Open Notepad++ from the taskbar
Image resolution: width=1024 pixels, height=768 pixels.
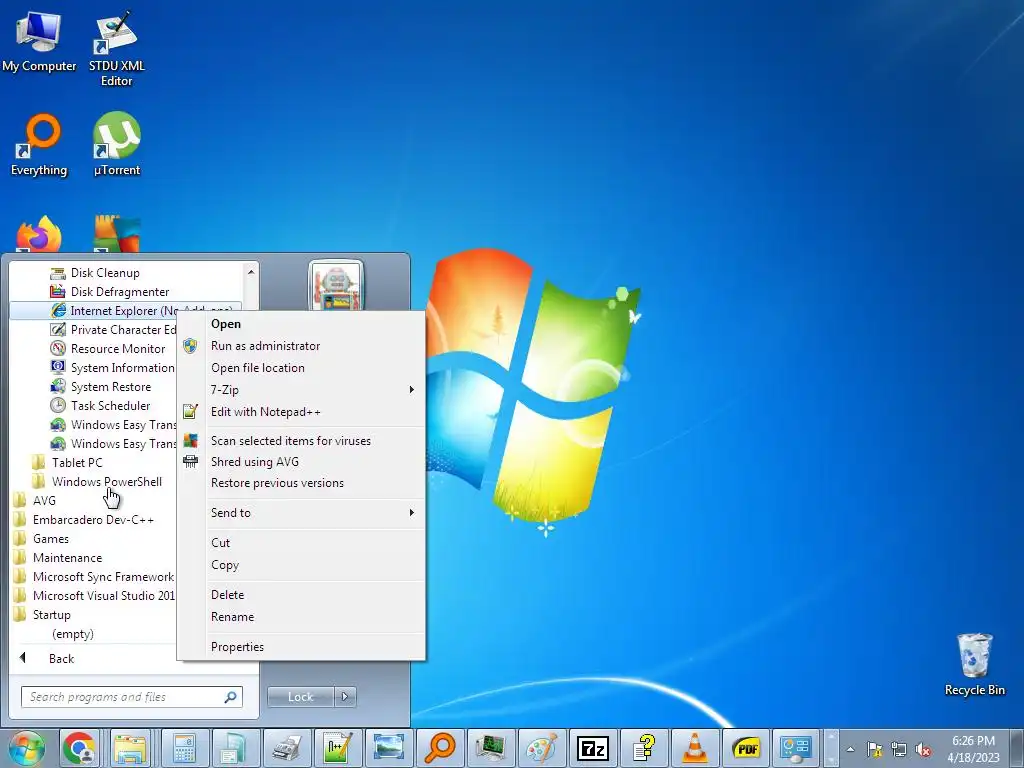pos(338,748)
